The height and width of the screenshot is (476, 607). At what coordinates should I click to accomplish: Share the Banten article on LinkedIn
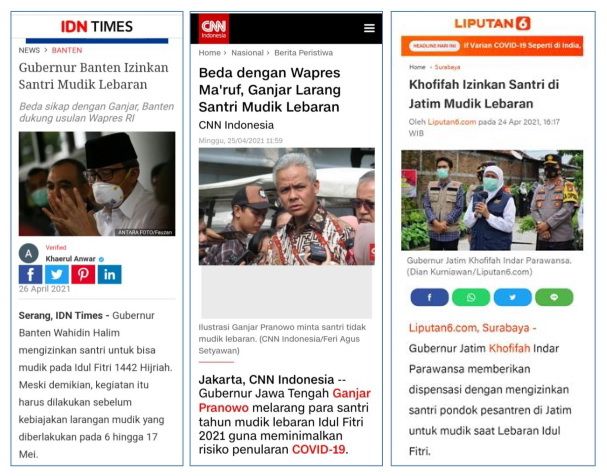point(110,274)
